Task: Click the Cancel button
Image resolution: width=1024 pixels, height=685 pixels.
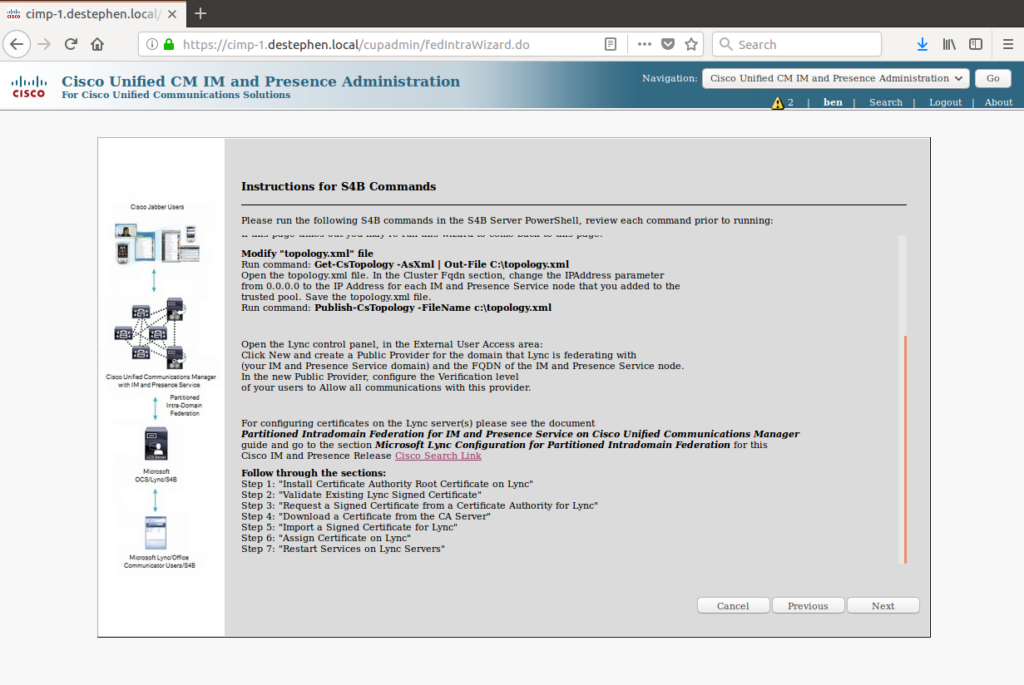Action: point(733,606)
